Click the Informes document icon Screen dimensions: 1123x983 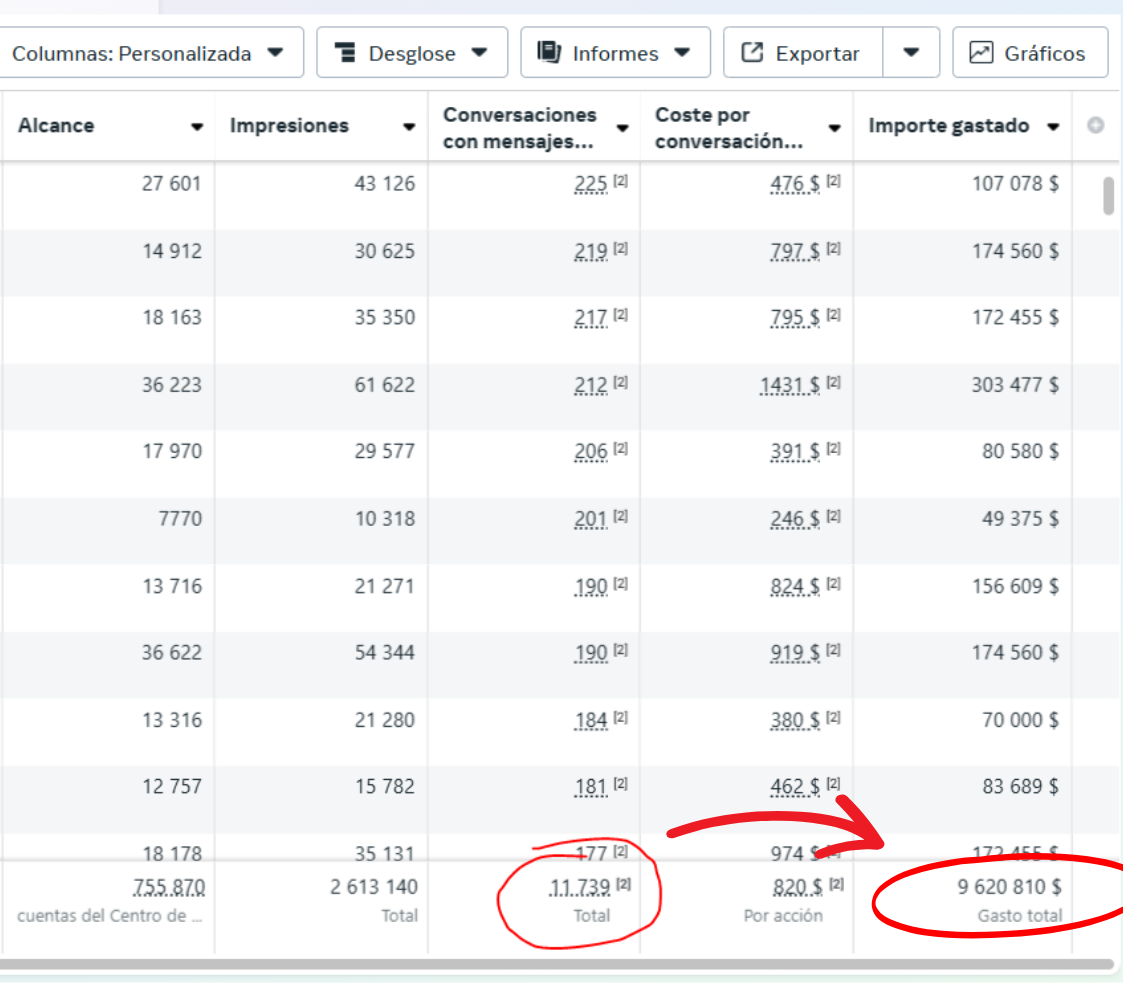[x=549, y=52]
